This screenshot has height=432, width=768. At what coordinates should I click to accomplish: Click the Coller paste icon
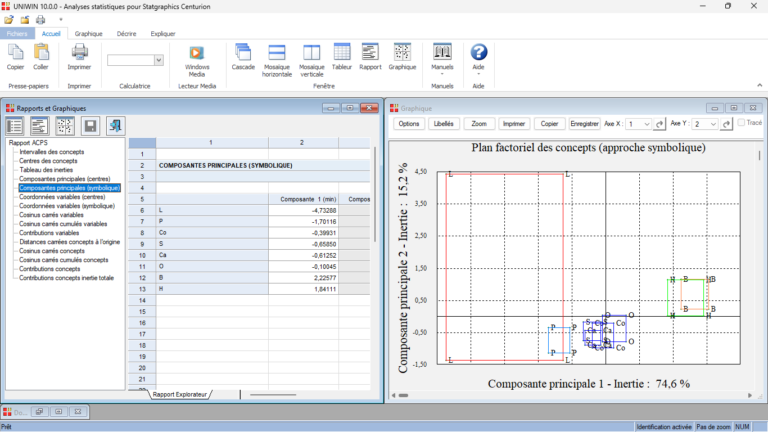(x=41, y=52)
